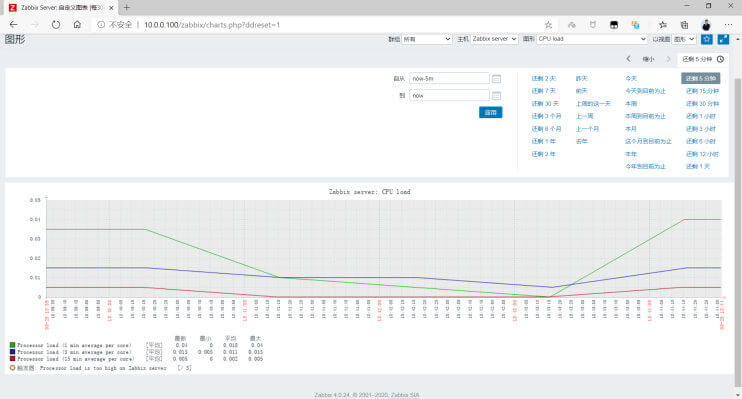Image resolution: width=742 pixels, height=399 pixels.
Task: Go to browser home page
Action: click(x=77, y=25)
